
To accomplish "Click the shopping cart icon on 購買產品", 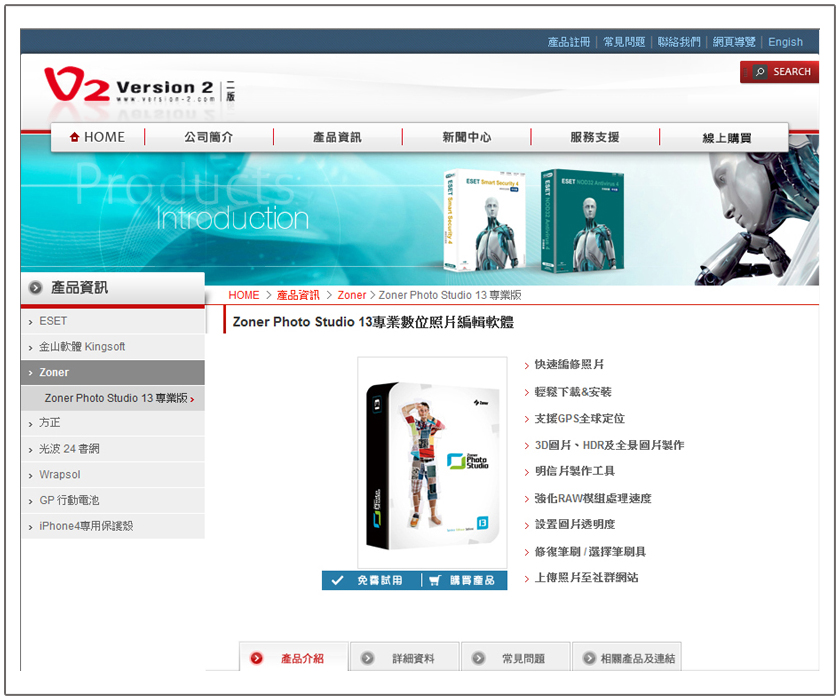I will click(x=435, y=580).
